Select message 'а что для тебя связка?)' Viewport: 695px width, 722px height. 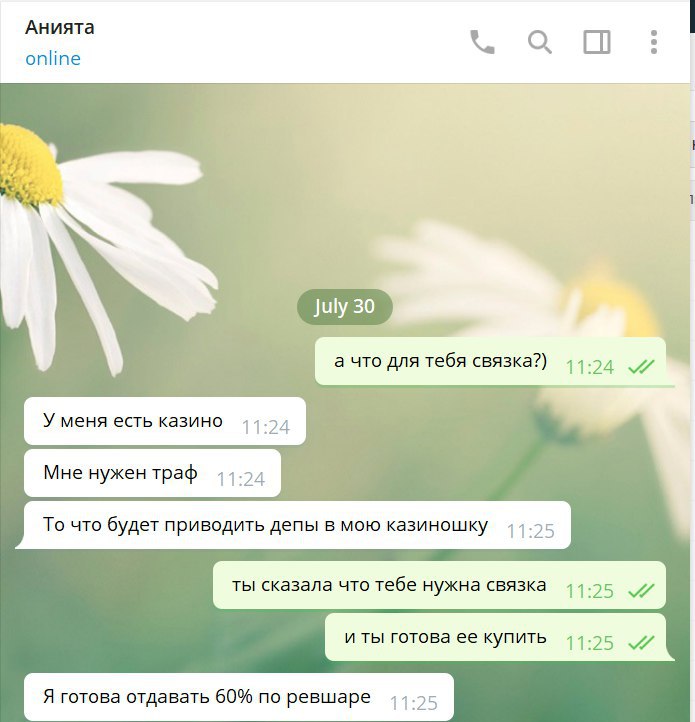click(491, 361)
